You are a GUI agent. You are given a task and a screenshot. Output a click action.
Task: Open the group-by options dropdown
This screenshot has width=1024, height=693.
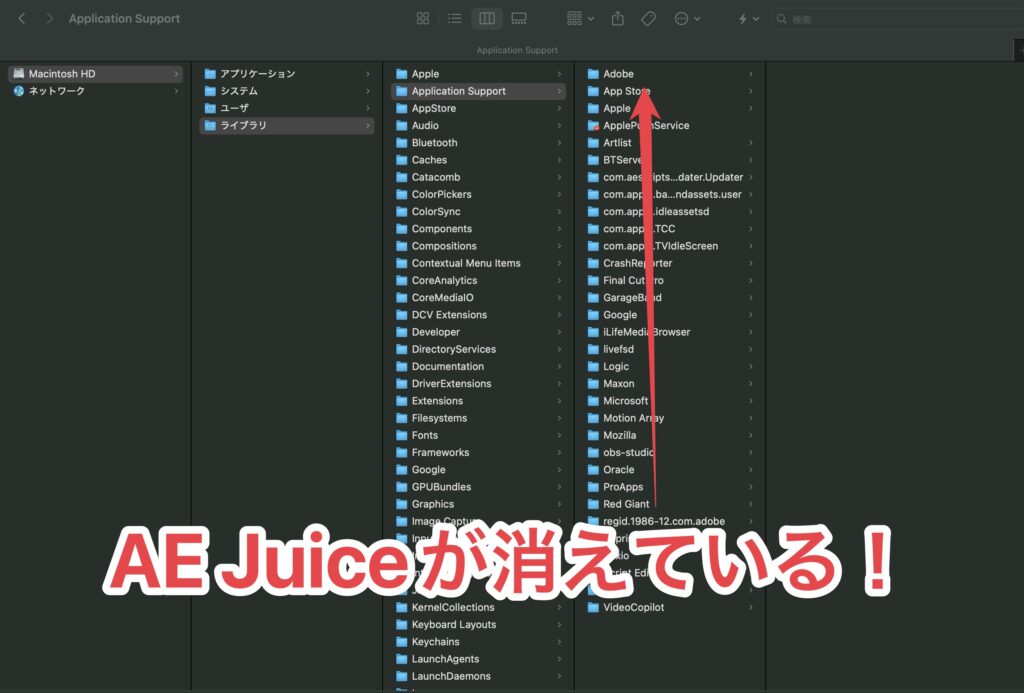click(581, 18)
